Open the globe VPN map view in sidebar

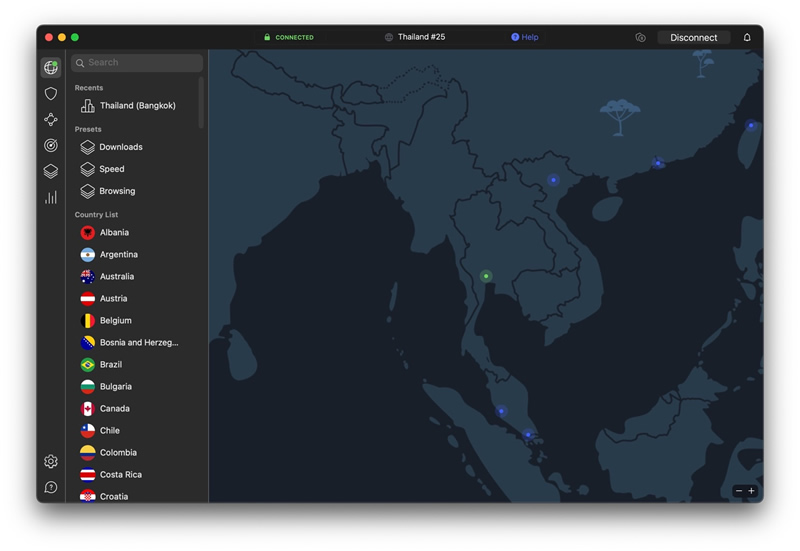point(50,67)
